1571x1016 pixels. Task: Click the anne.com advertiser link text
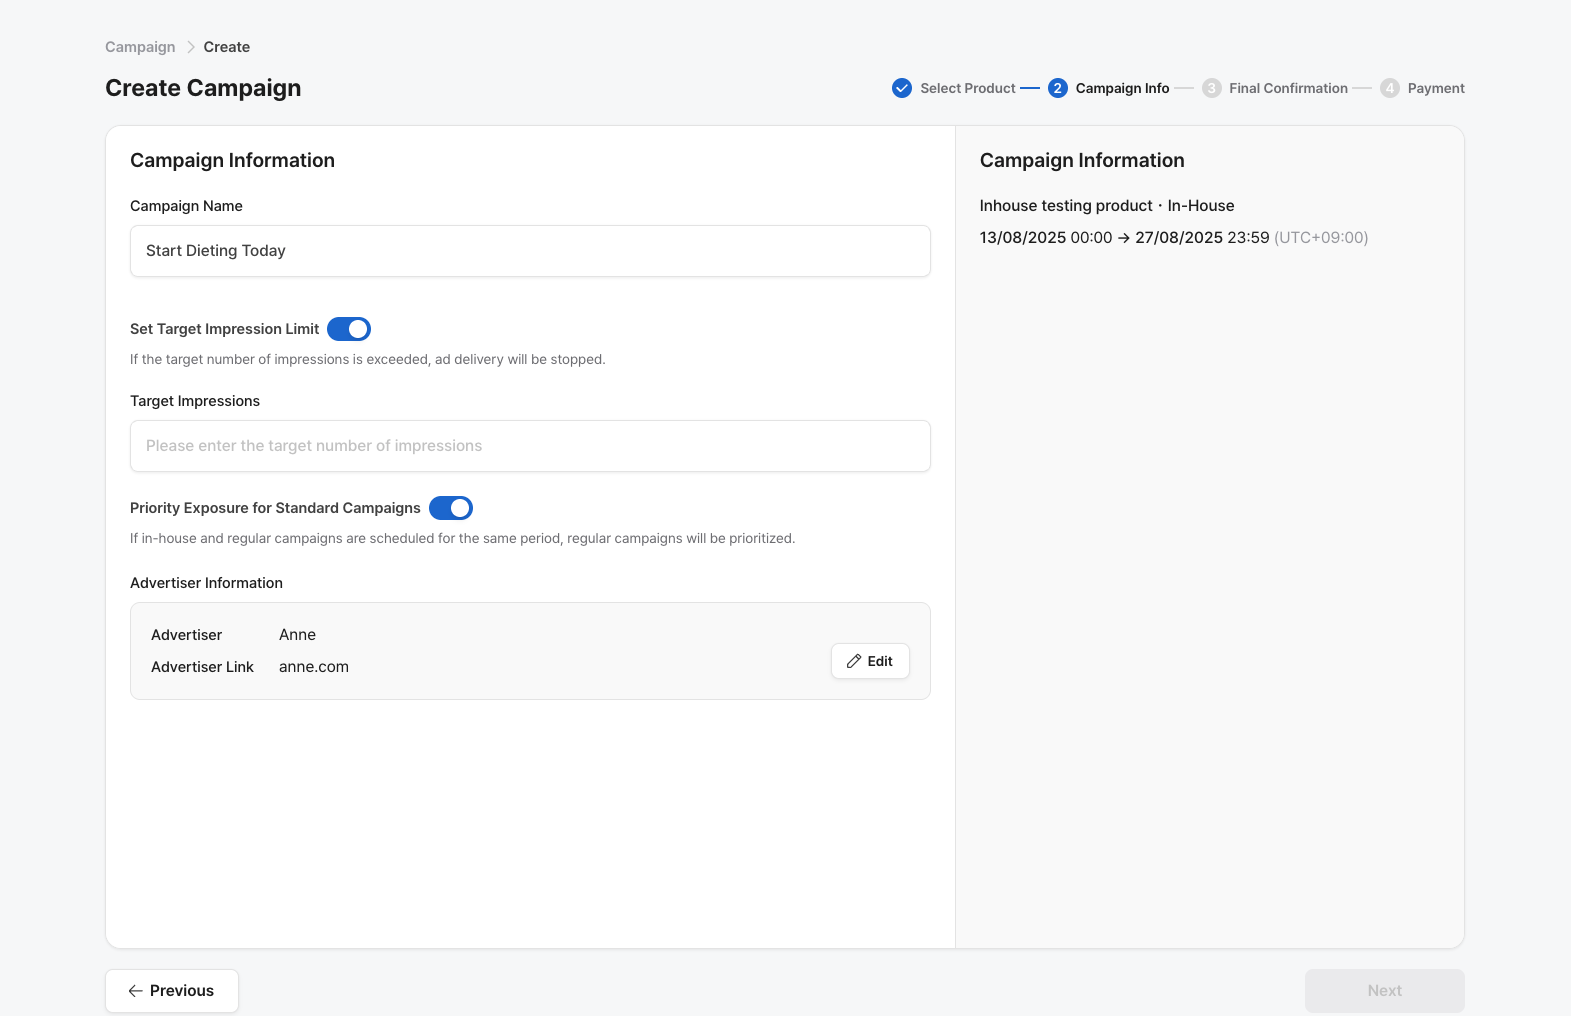tap(314, 667)
